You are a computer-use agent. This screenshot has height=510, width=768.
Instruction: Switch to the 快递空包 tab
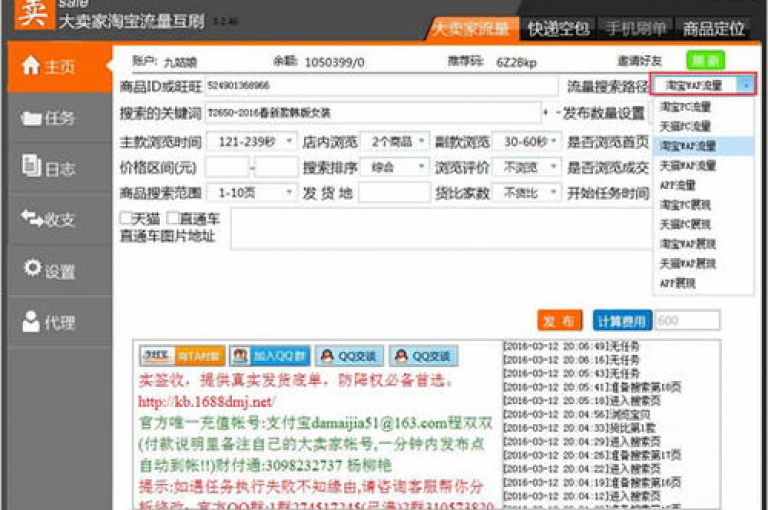coord(559,28)
